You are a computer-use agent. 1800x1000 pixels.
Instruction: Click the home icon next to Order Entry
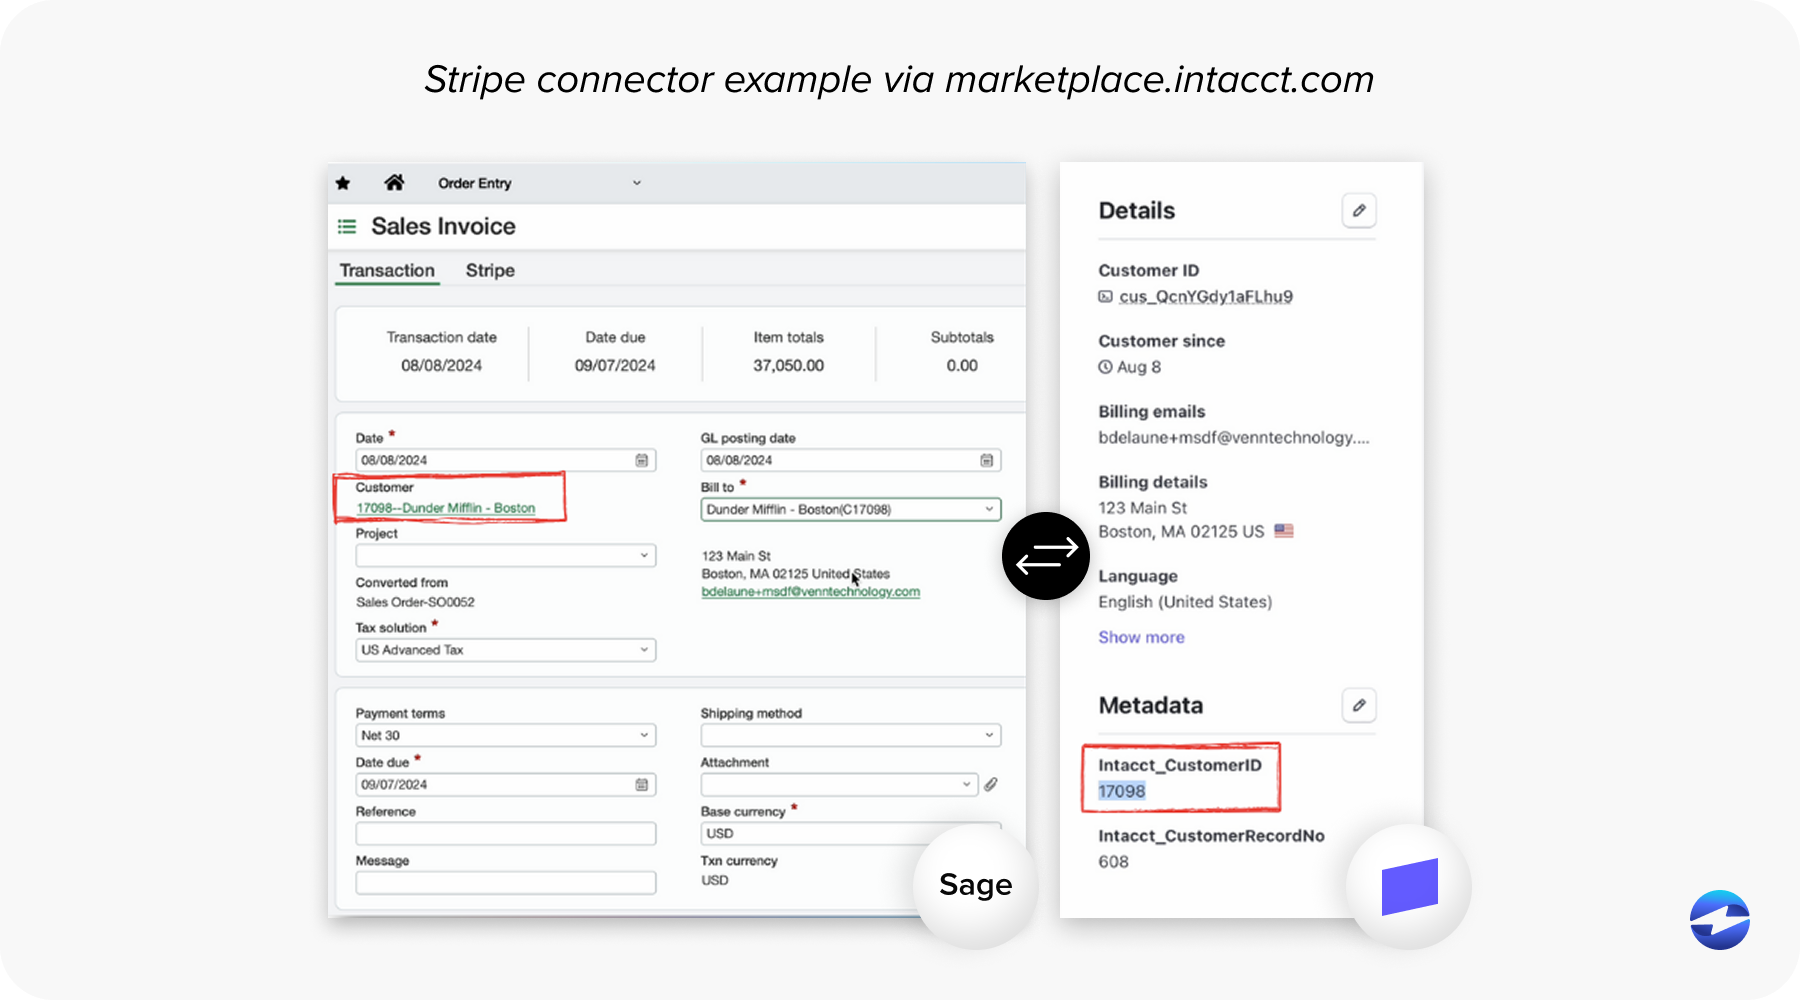pyautogui.click(x=394, y=181)
